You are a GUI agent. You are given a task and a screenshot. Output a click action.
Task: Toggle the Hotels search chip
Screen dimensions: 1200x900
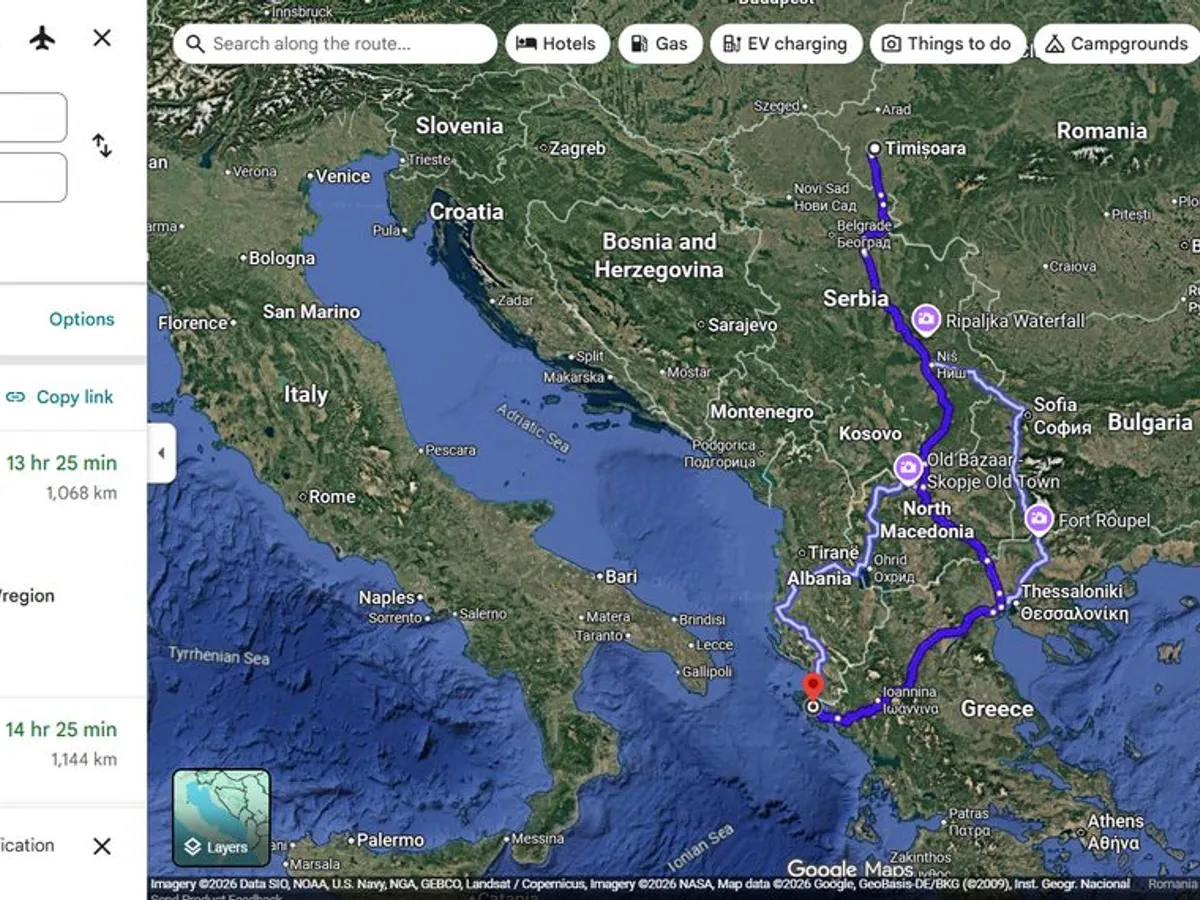(557, 44)
